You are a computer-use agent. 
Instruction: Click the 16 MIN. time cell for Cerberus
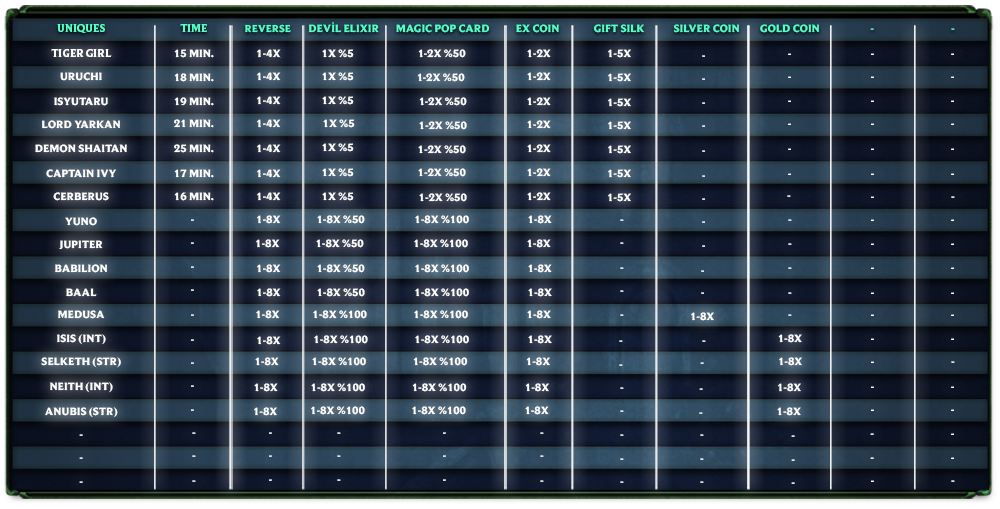pyautogui.click(x=194, y=197)
